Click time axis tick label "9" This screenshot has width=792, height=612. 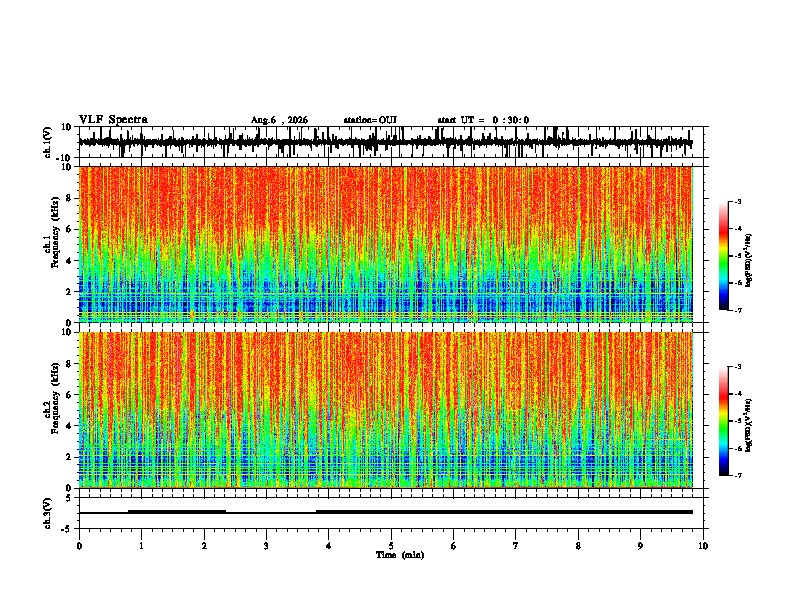click(640, 546)
